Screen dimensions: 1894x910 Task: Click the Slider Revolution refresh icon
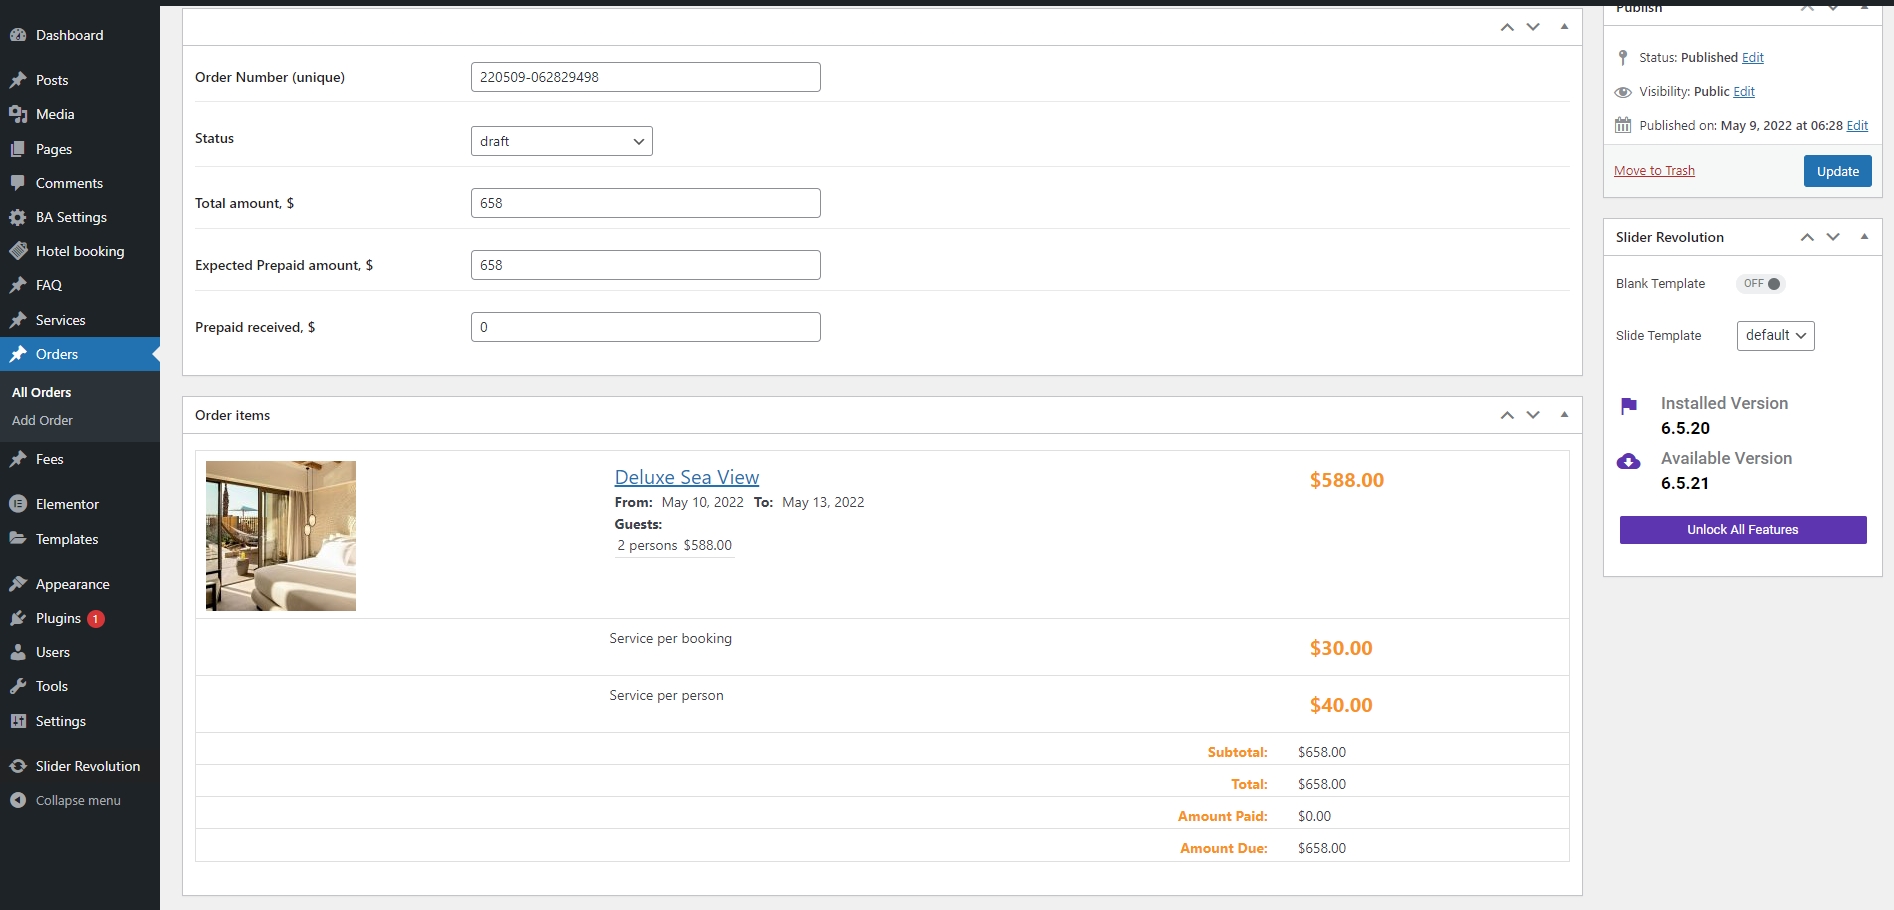pos(18,766)
